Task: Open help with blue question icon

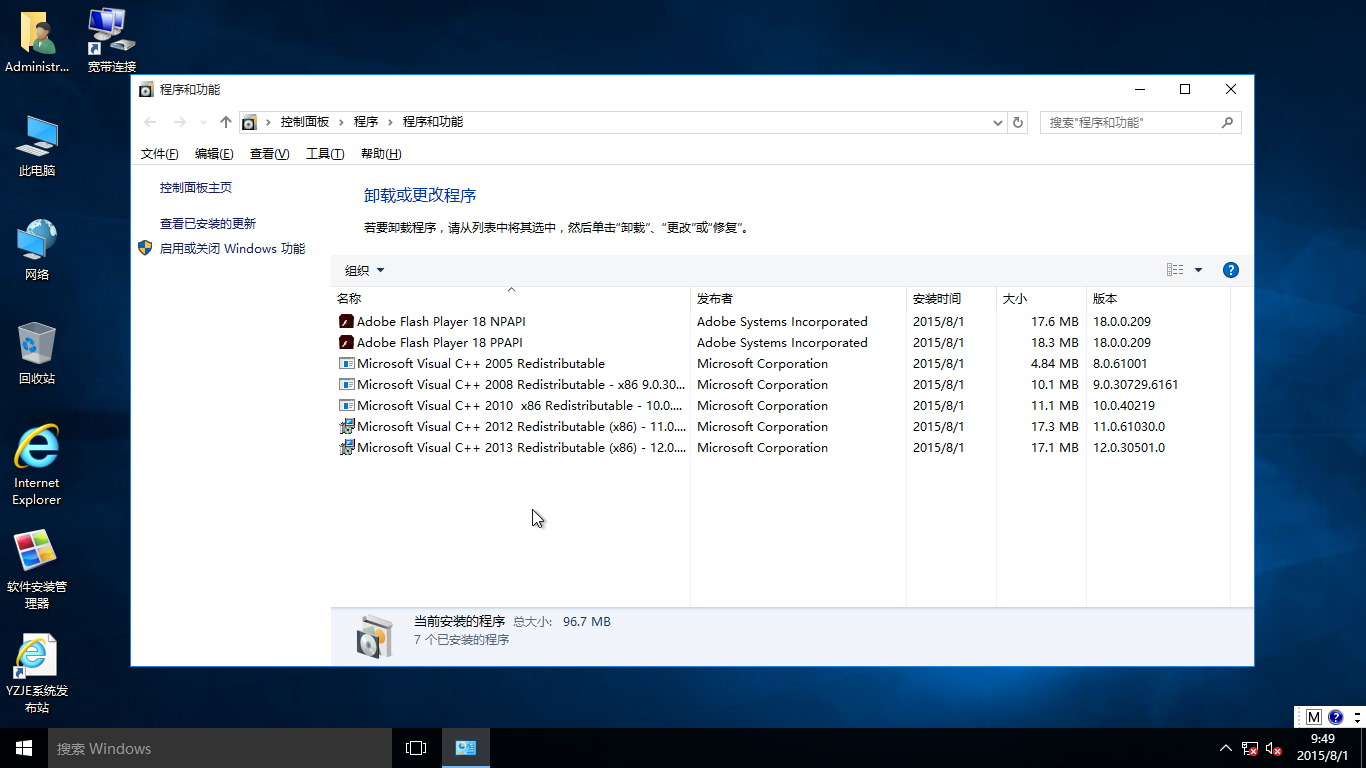Action: click(x=1231, y=270)
